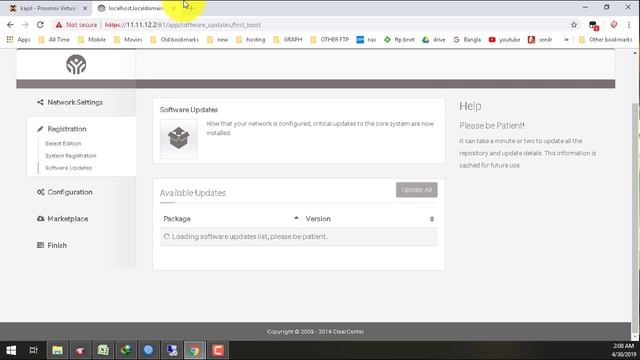Click the Not secure warning indicator
This screenshot has width=640, height=360.
pyautogui.click(x=76, y=25)
